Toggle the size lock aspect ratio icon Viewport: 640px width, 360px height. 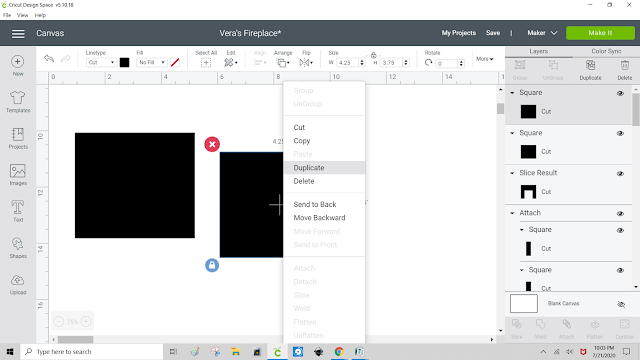(373, 55)
